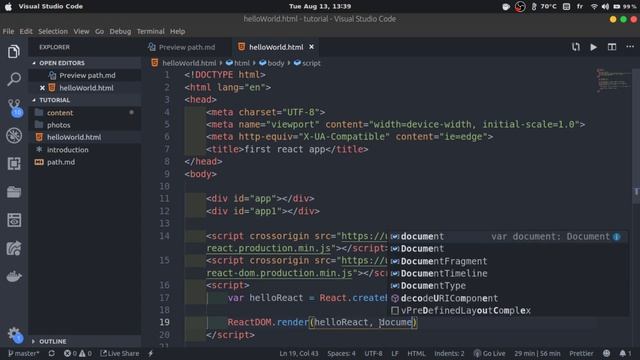This screenshot has width=640, height=360.
Task: Expand the Outline section
Action: (85, 341)
